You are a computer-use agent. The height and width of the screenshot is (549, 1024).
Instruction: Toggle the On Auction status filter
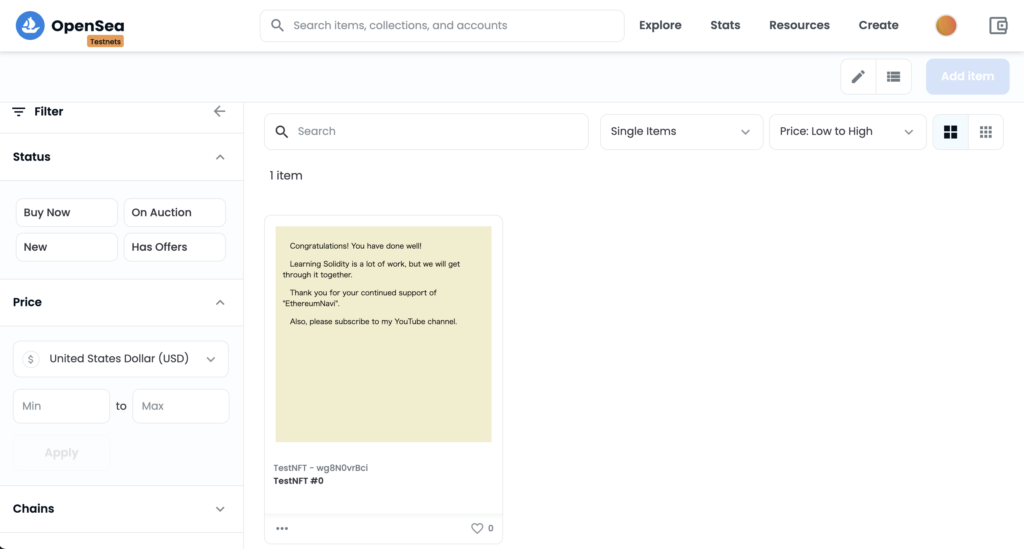coord(174,213)
